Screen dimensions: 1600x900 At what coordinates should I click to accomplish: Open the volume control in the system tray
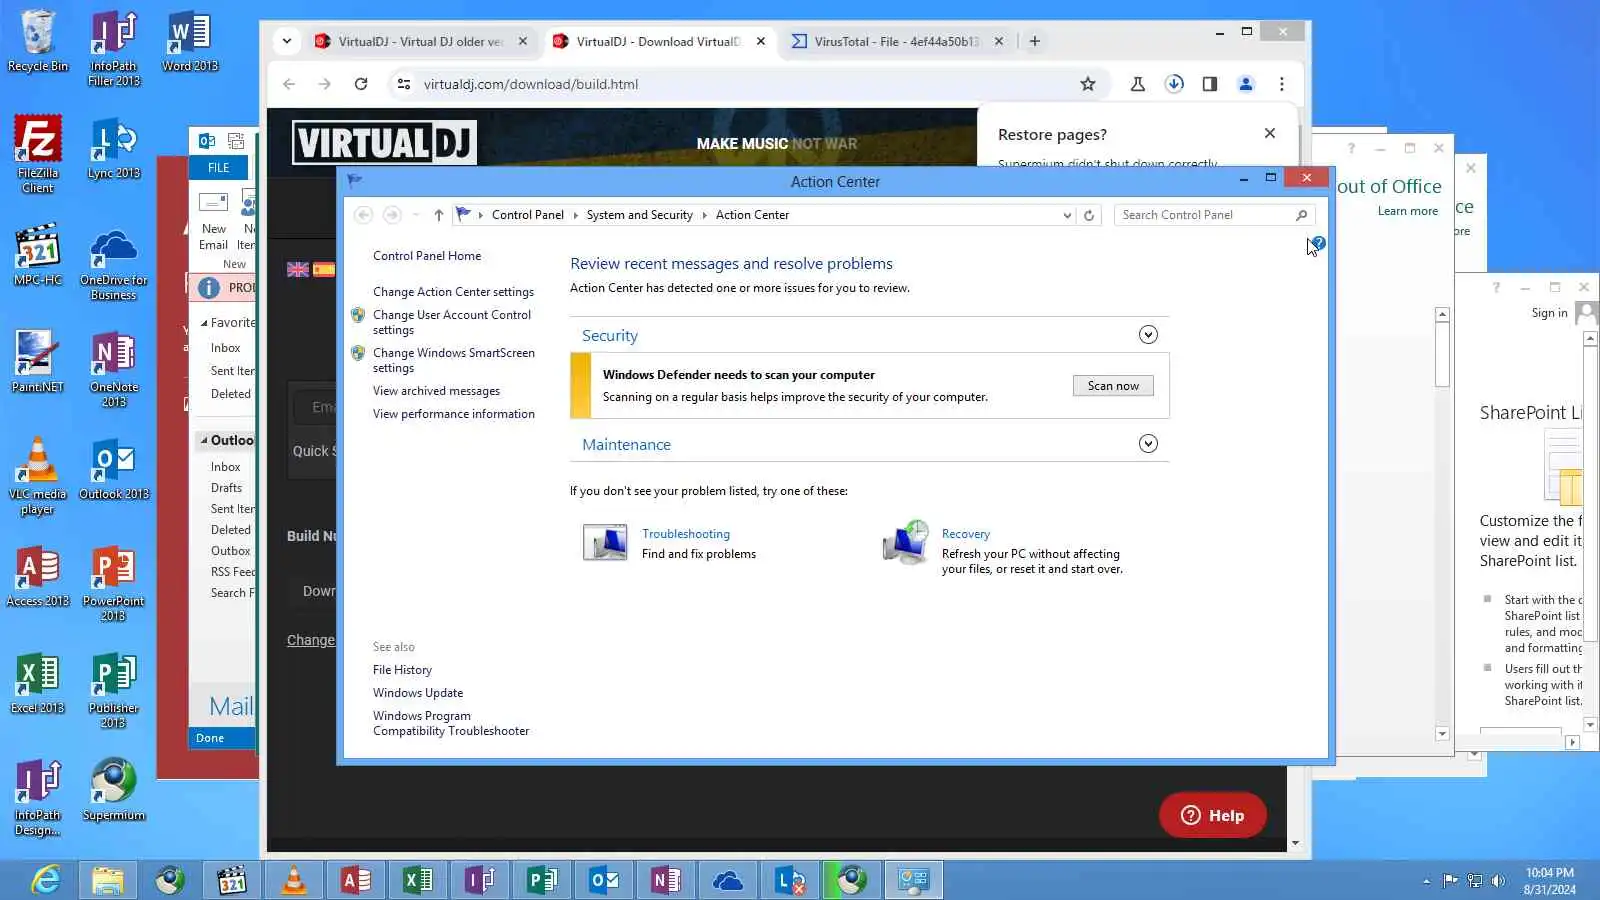point(1498,881)
